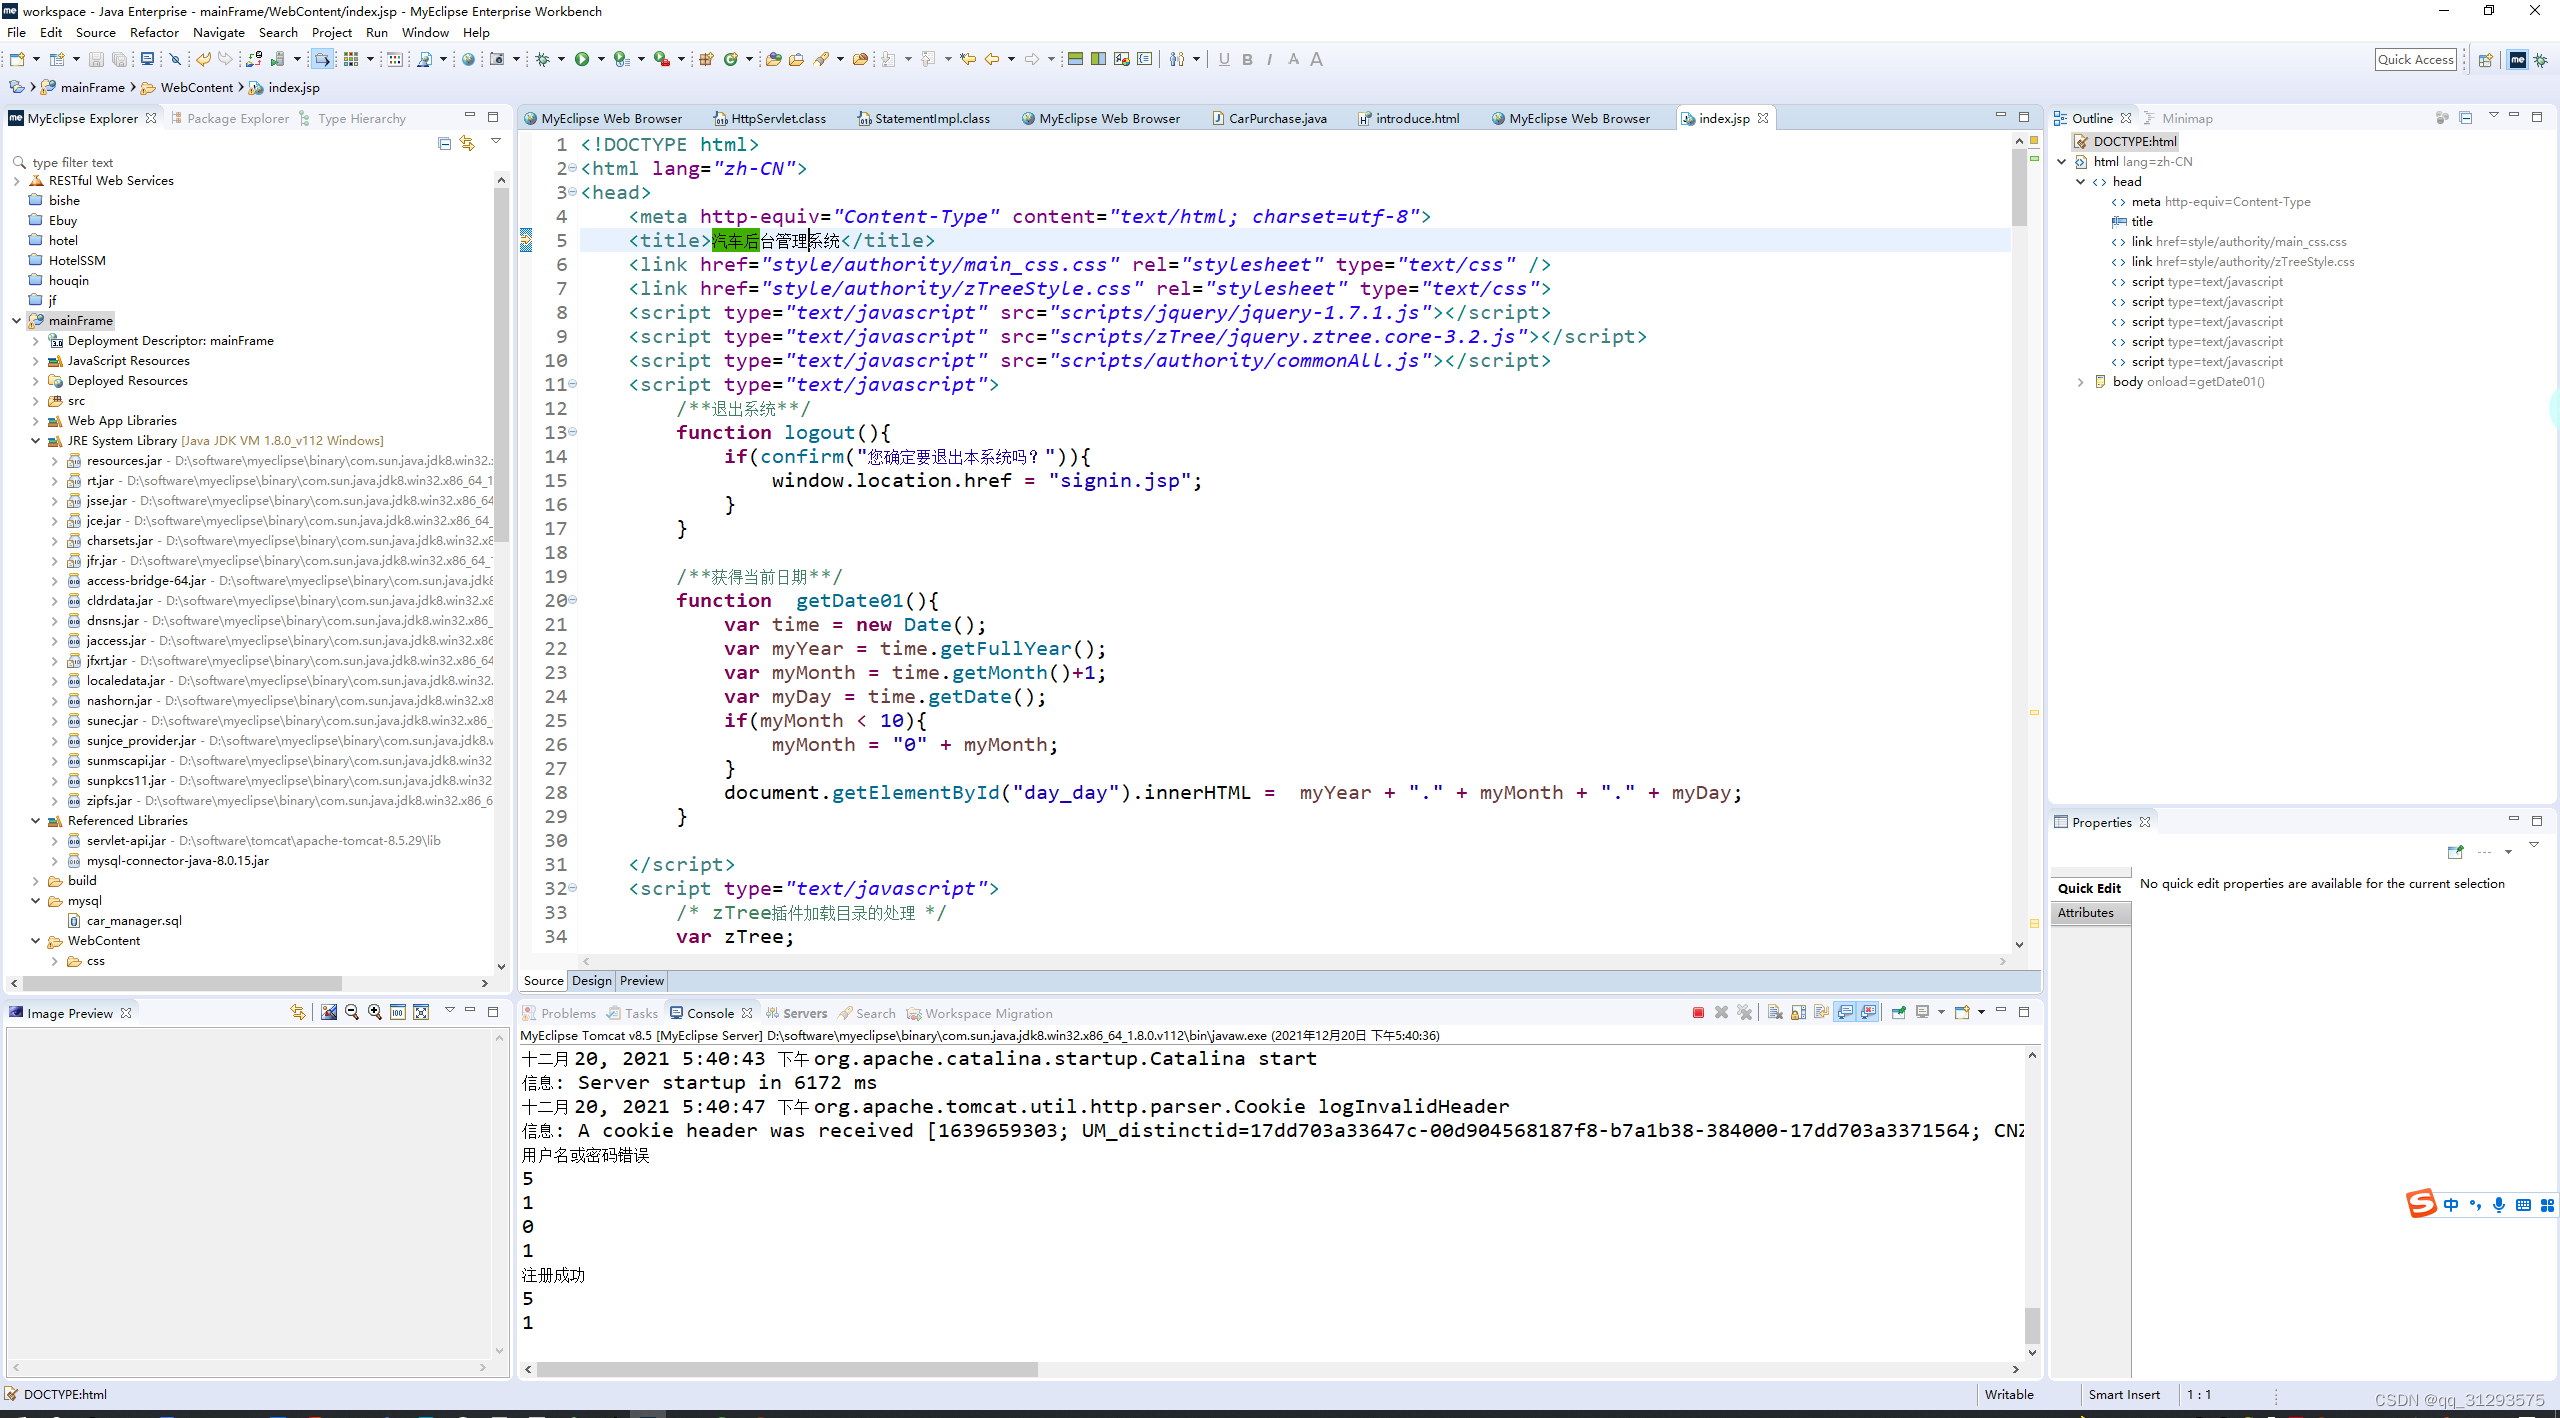Toggle Show Console on standard error change
This screenshot has width=2560, height=1418.
1868,1013
